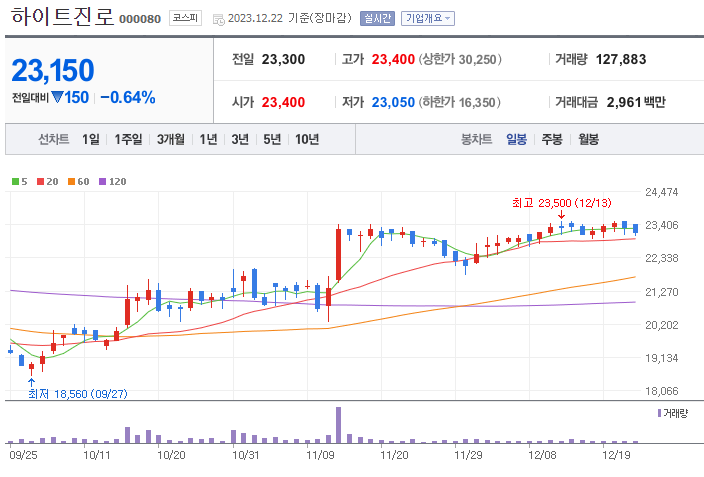Image resolution: width=704 pixels, height=477 pixels.
Task: Click the 시가 value 23,400
Action: 283,102
